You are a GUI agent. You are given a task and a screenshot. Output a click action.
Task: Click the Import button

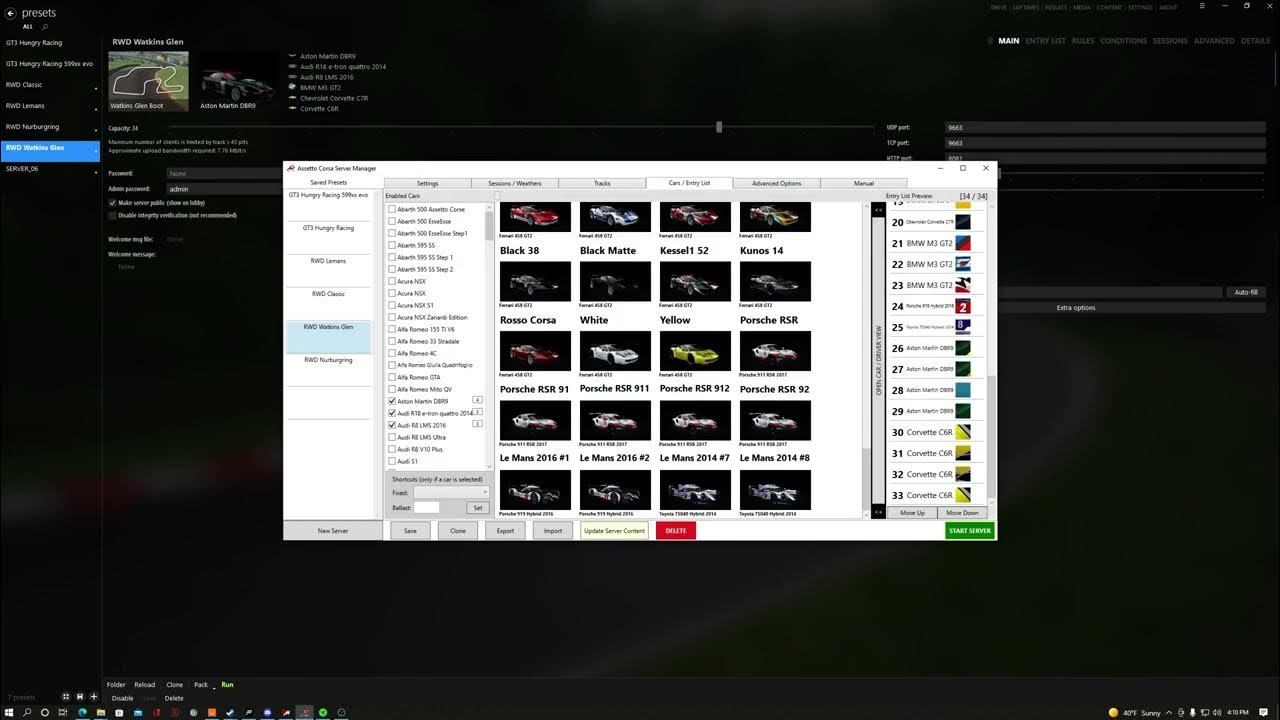(553, 531)
